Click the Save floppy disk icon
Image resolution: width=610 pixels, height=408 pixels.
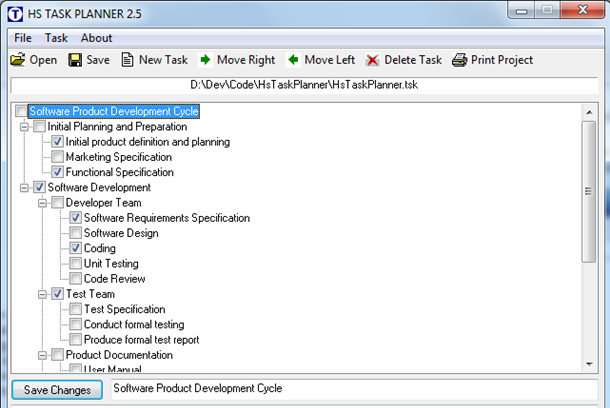click(75, 60)
